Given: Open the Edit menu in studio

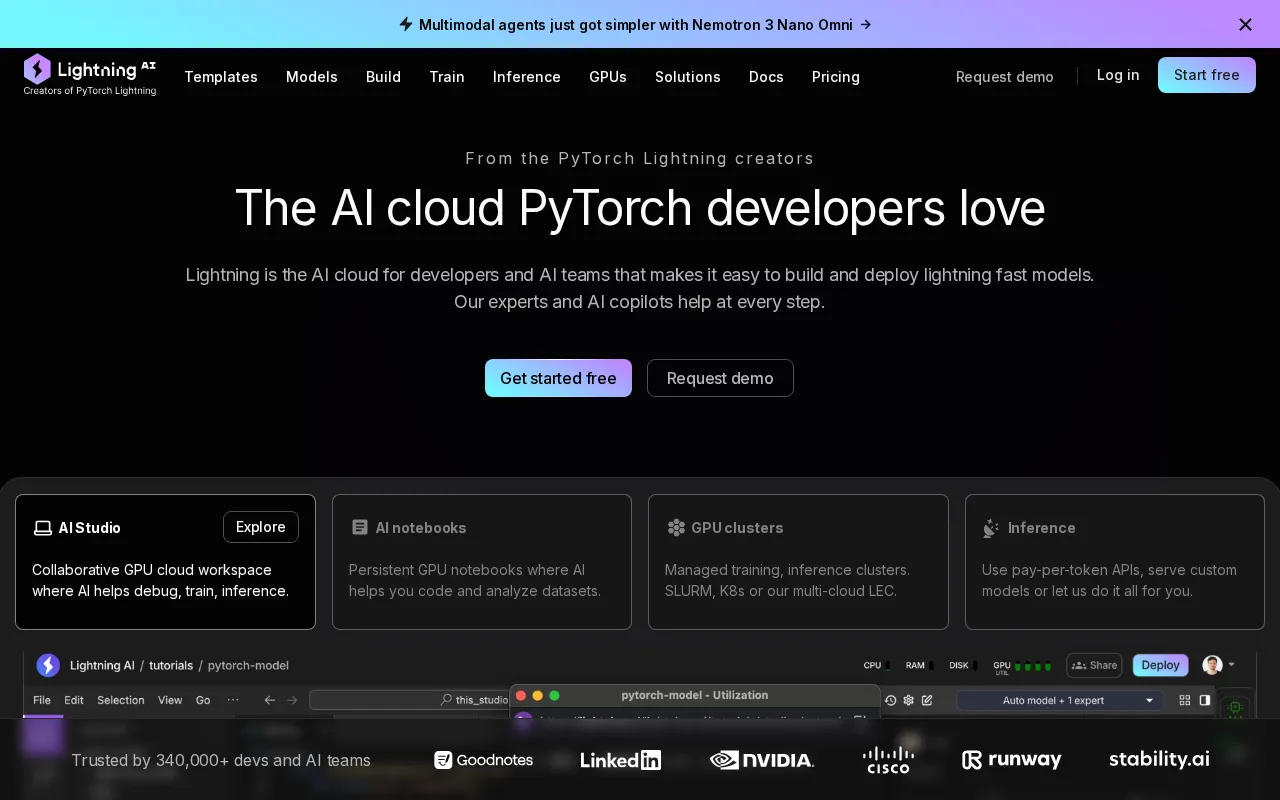Looking at the screenshot, I should [74, 700].
